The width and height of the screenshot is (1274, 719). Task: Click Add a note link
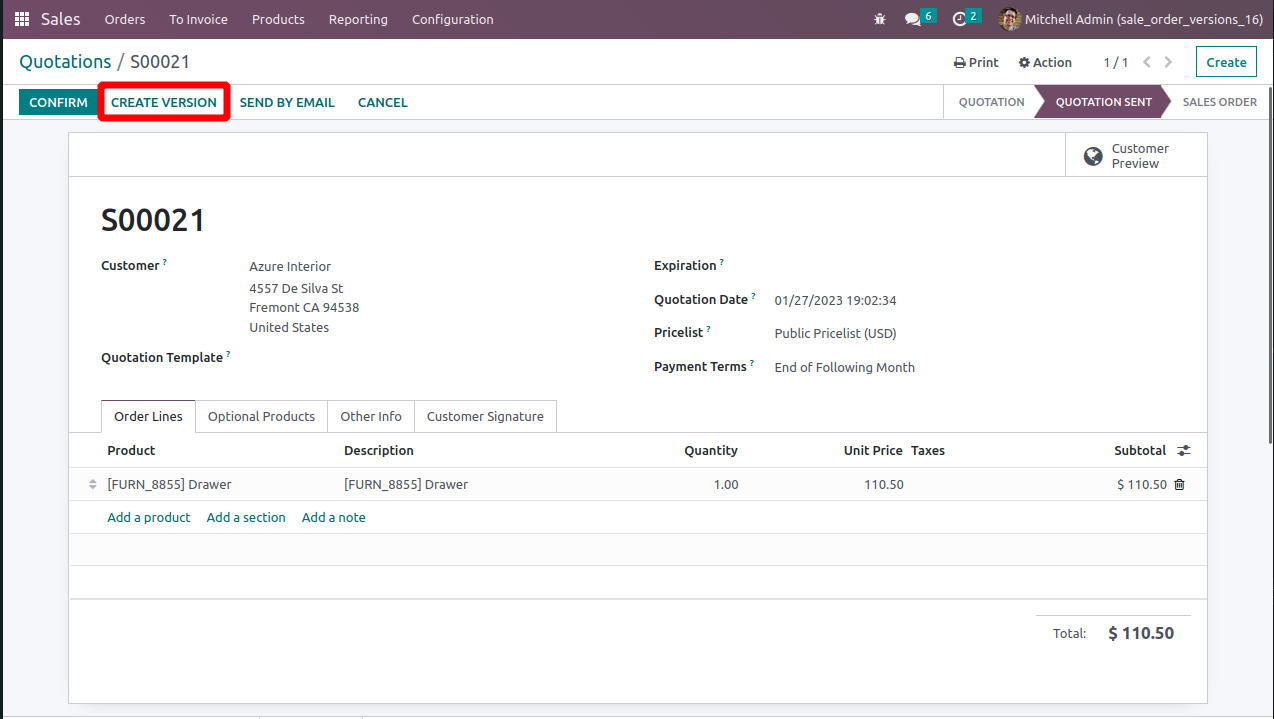click(334, 517)
